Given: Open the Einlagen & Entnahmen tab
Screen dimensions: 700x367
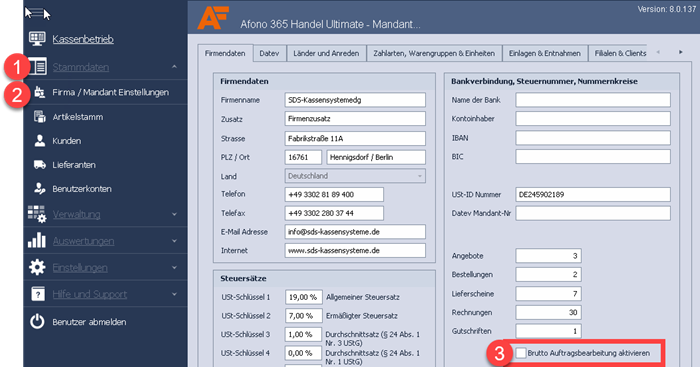Looking at the screenshot, I should pyautogui.click(x=545, y=53).
